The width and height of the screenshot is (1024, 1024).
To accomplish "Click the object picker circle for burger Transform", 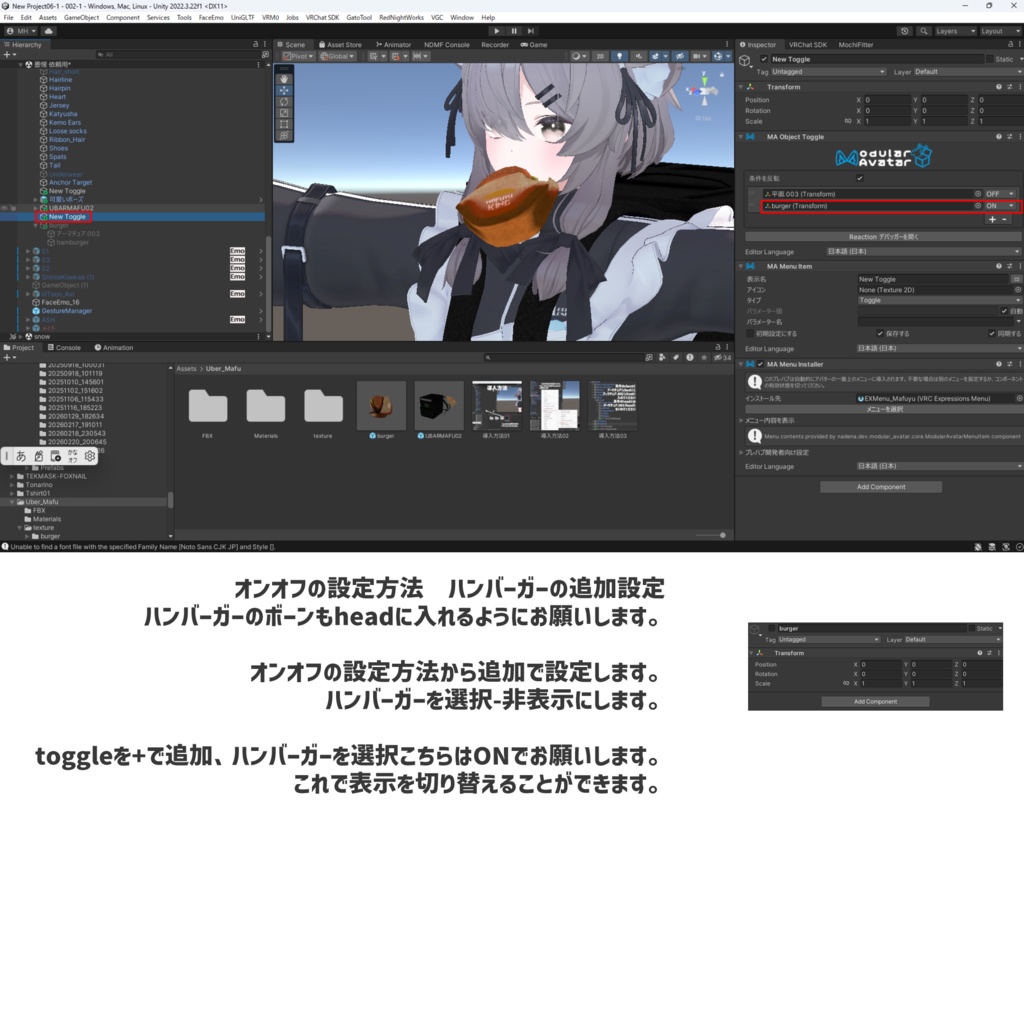I will (978, 205).
